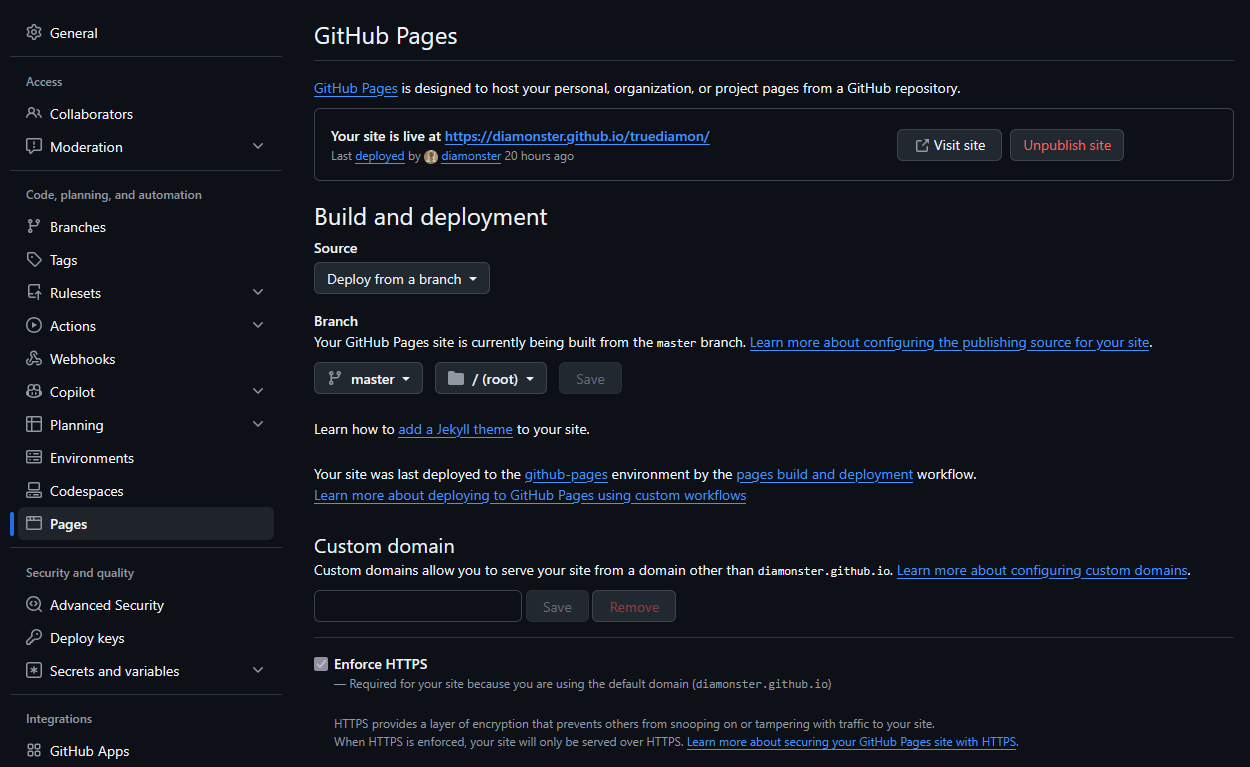The height and width of the screenshot is (767, 1250).
Task: Click the folder icon in root selector
Action: (x=456, y=379)
